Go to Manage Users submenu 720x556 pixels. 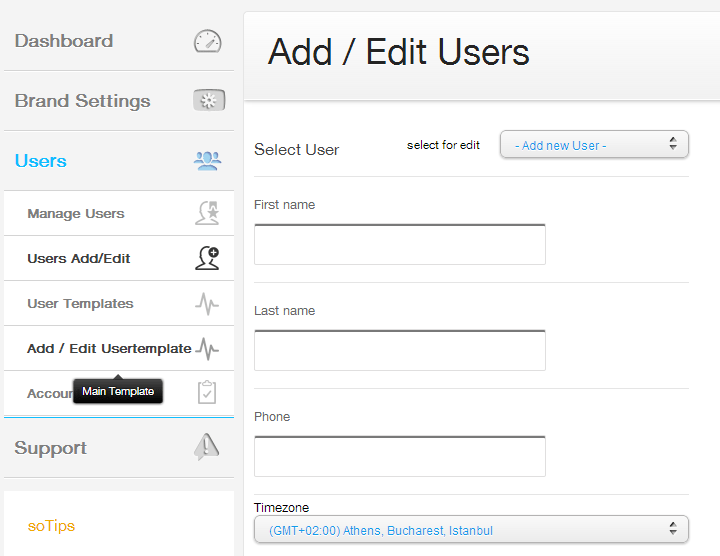click(119, 213)
